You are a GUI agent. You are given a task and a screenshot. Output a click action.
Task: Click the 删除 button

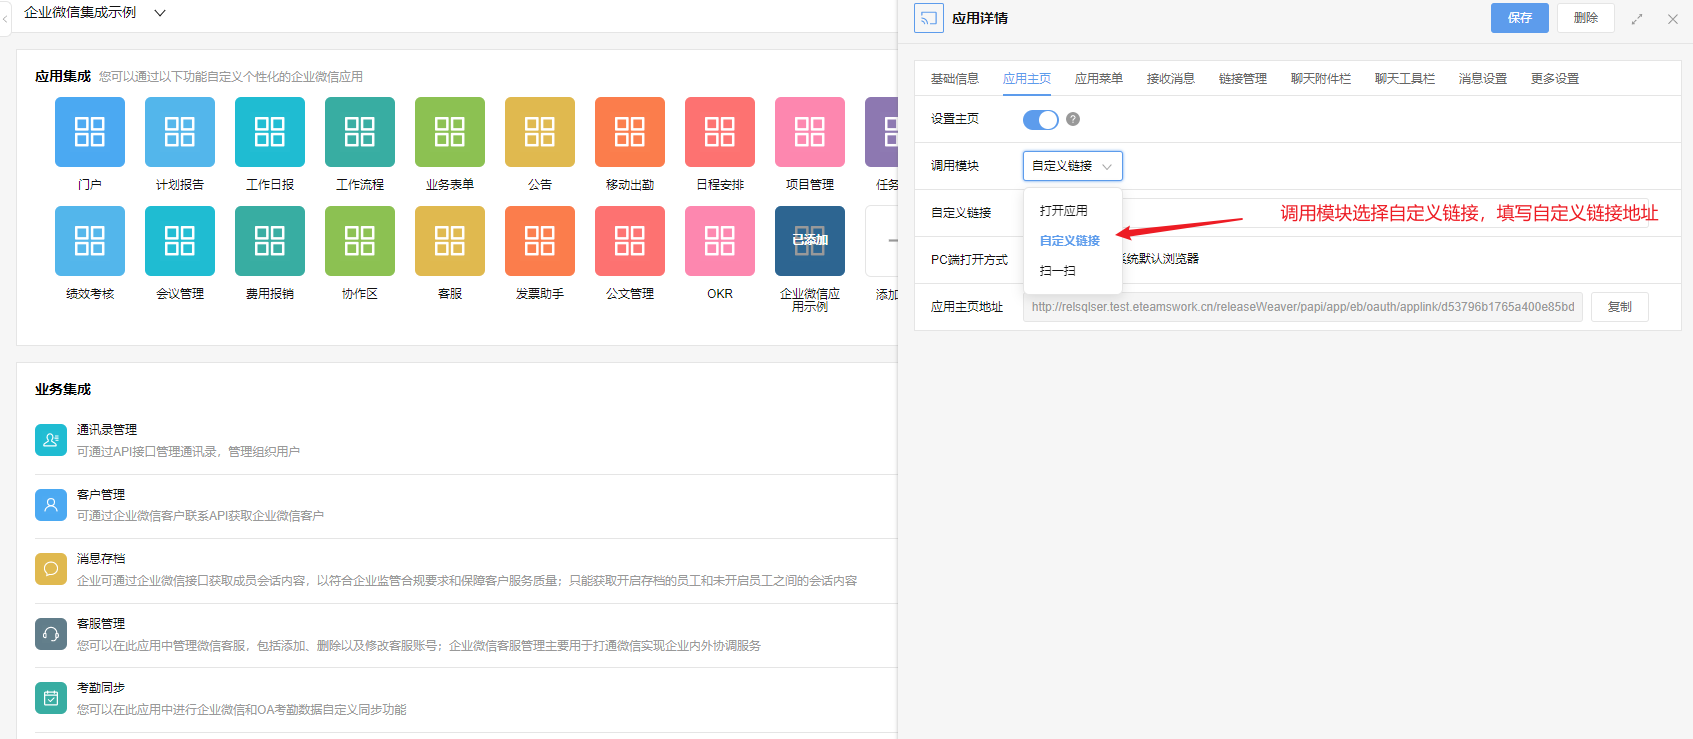[x=1586, y=18]
